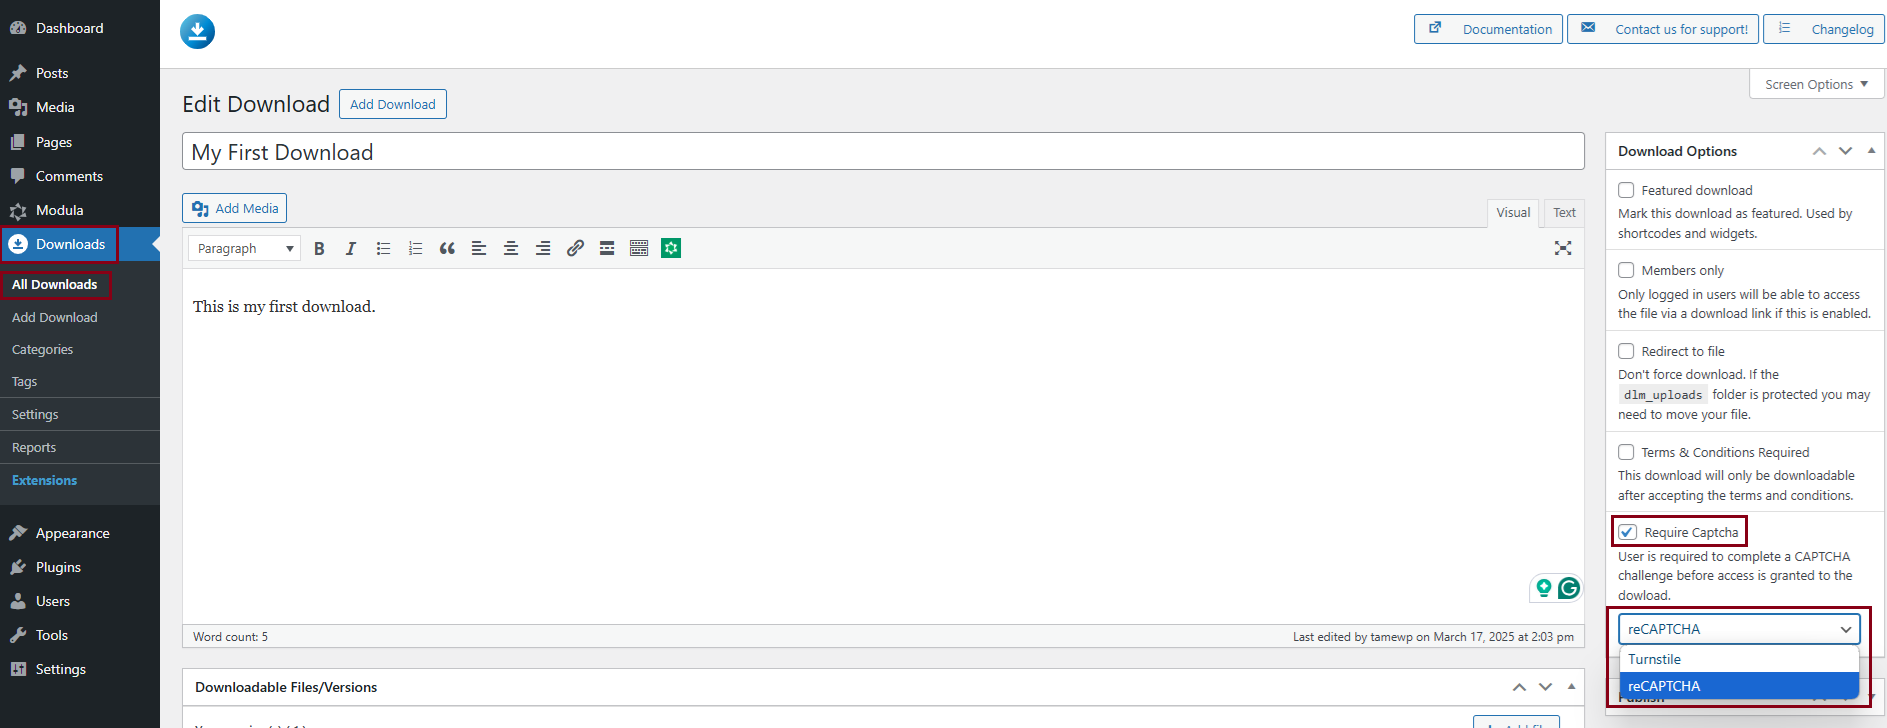Show the toolbar toggle keyboard icon
The image size is (1887, 728).
point(639,248)
